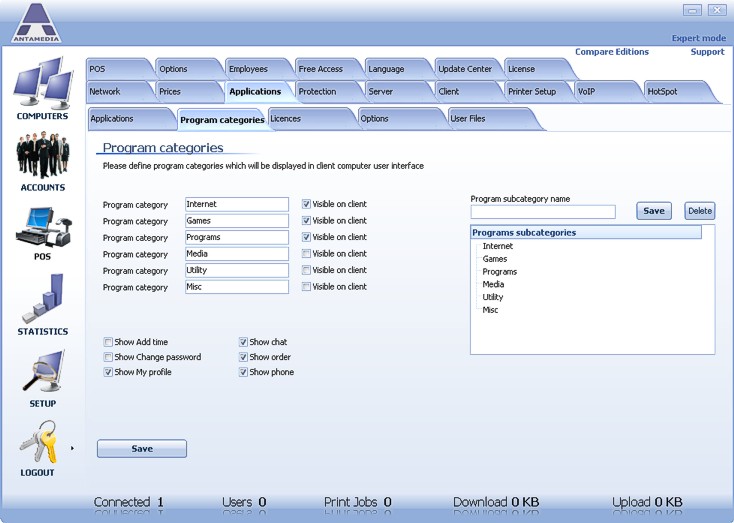Click the Utility category name field

[x=237, y=270]
